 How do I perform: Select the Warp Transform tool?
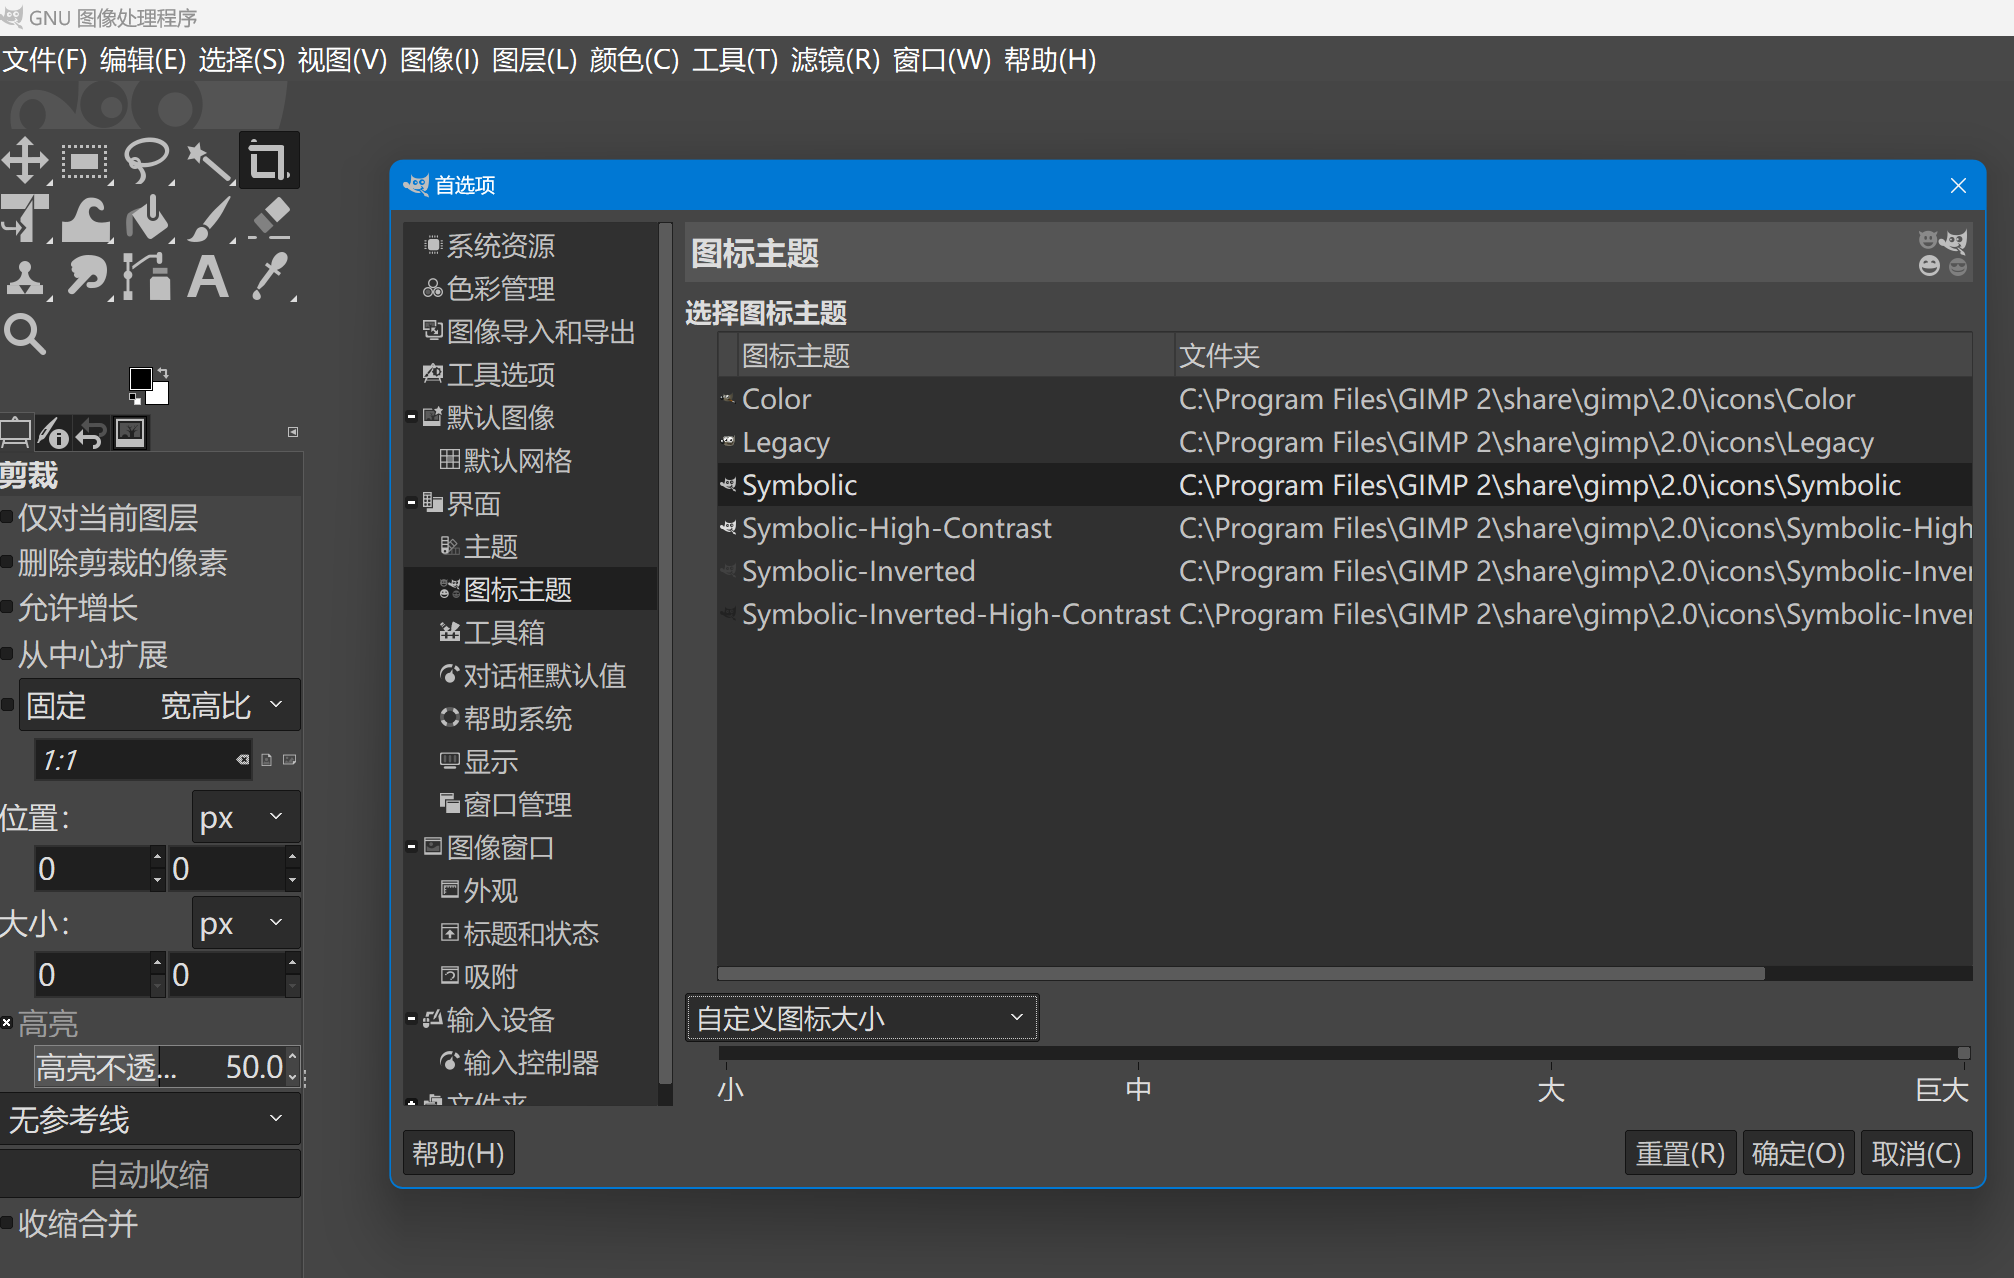86,219
